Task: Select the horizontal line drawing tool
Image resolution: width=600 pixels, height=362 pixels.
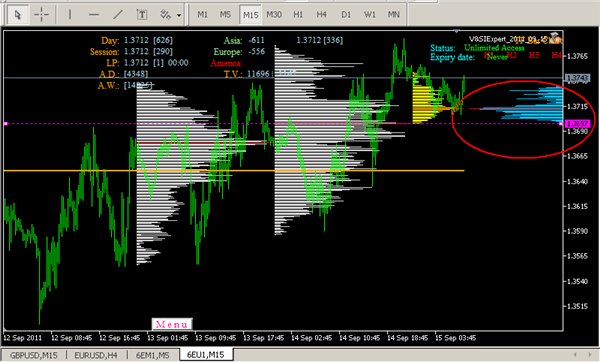Action: (x=94, y=15)
